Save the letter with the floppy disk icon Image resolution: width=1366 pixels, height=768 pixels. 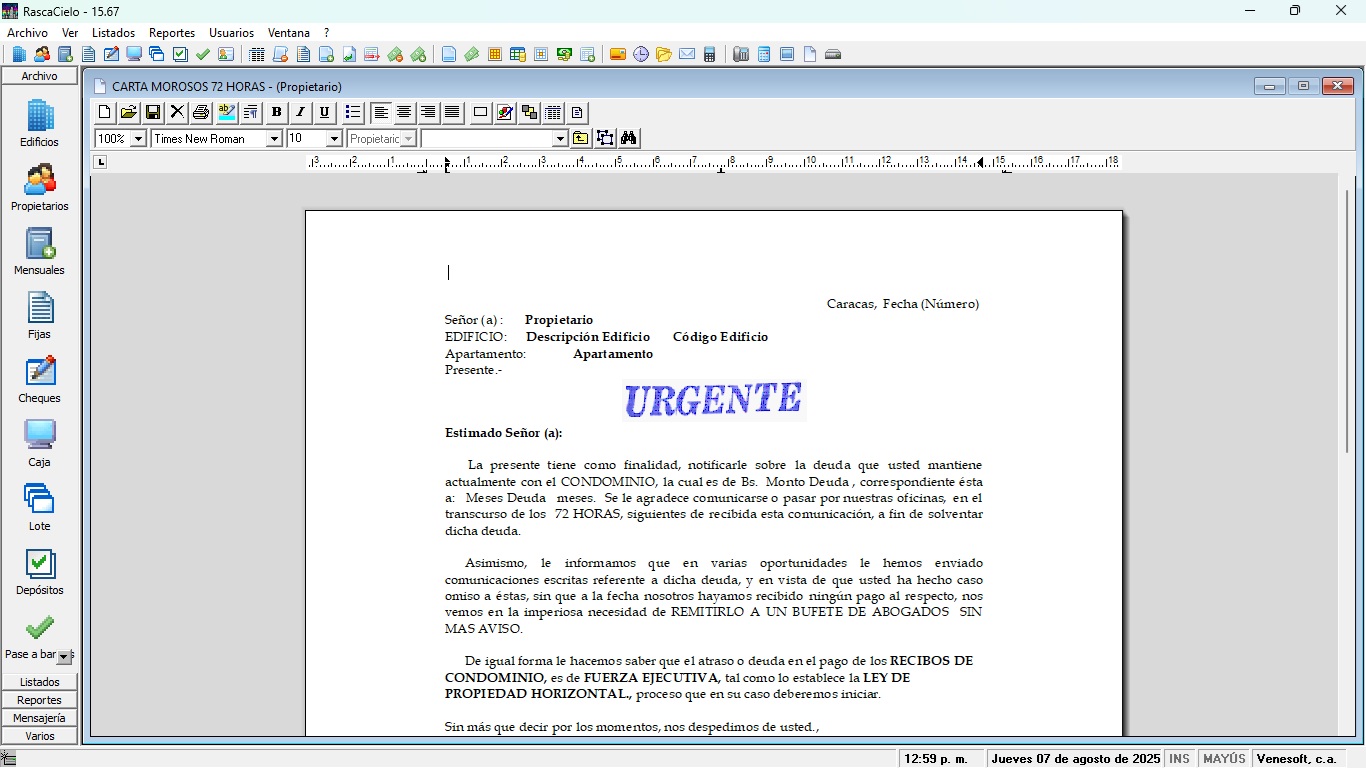coord(153,112)
